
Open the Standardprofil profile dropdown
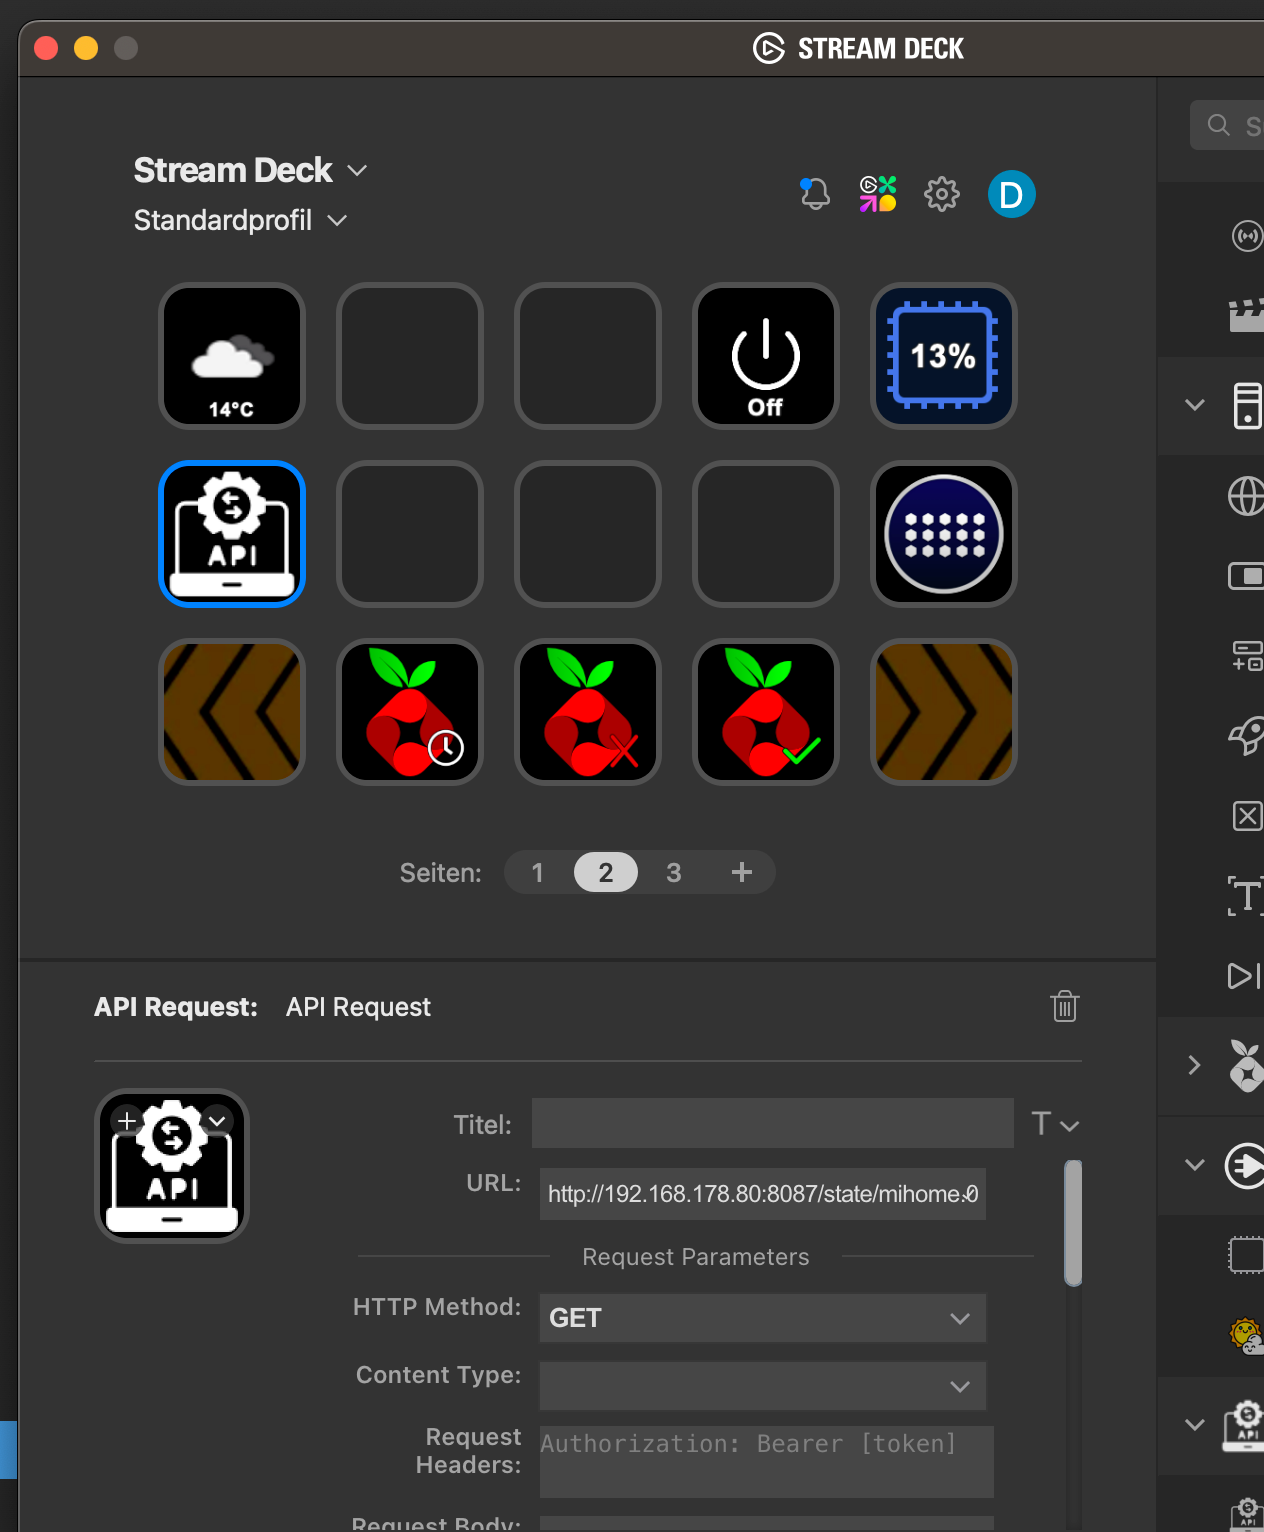click(241, 220)
